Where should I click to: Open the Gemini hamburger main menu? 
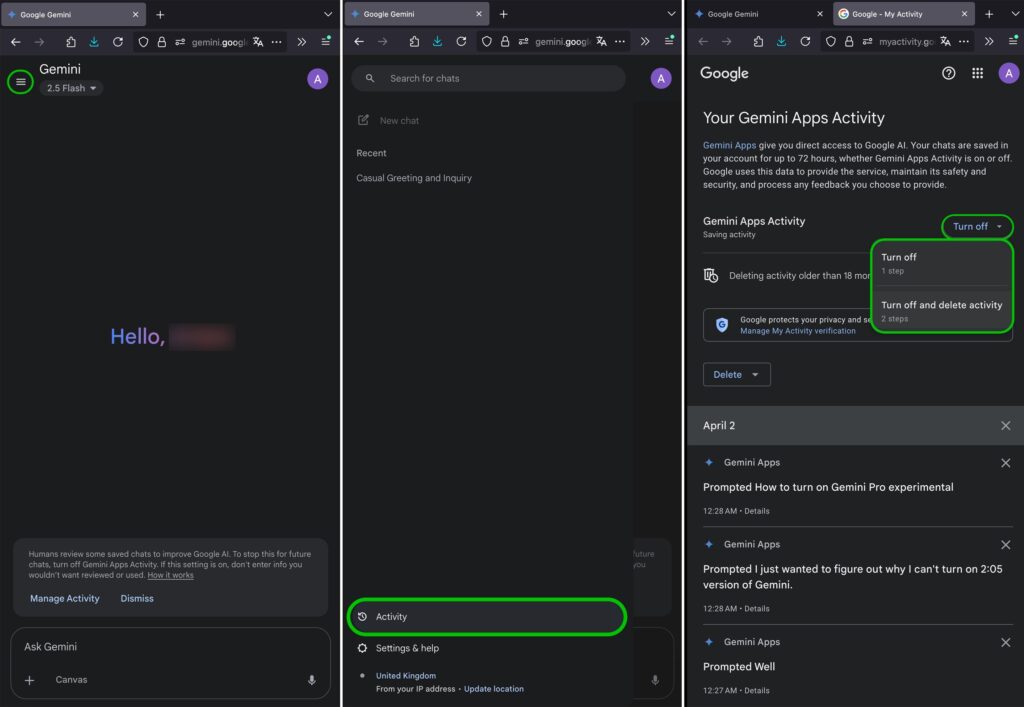click(x=20, y=81)
